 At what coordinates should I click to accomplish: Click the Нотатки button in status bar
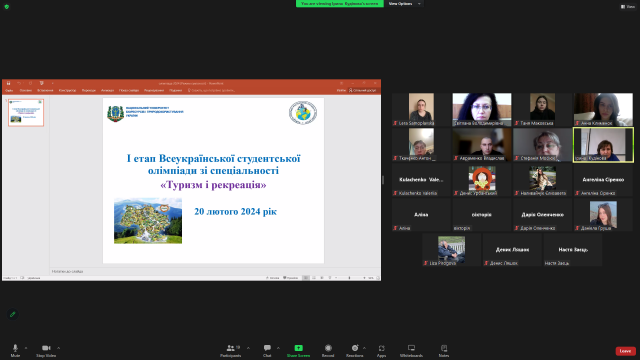pyautogui.click(x=273, y=278)
